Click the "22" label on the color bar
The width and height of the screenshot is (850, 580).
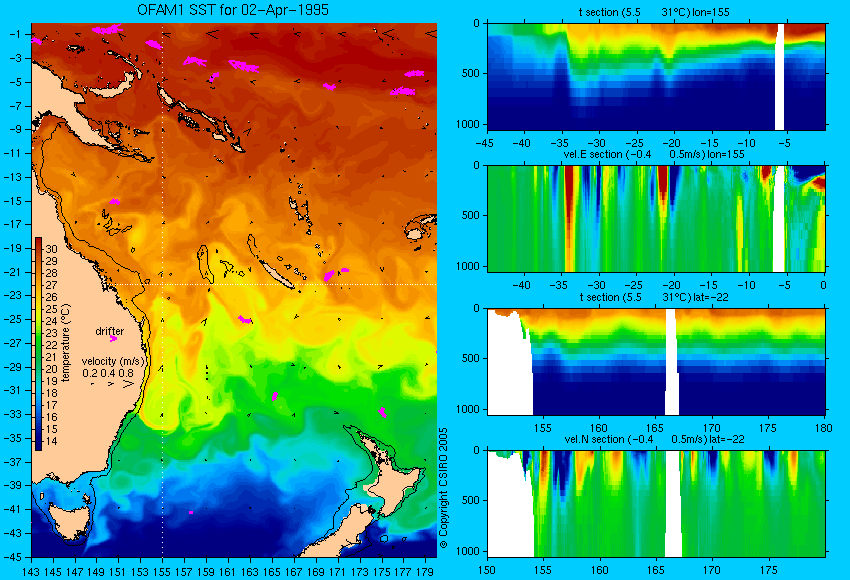(51, 345)
